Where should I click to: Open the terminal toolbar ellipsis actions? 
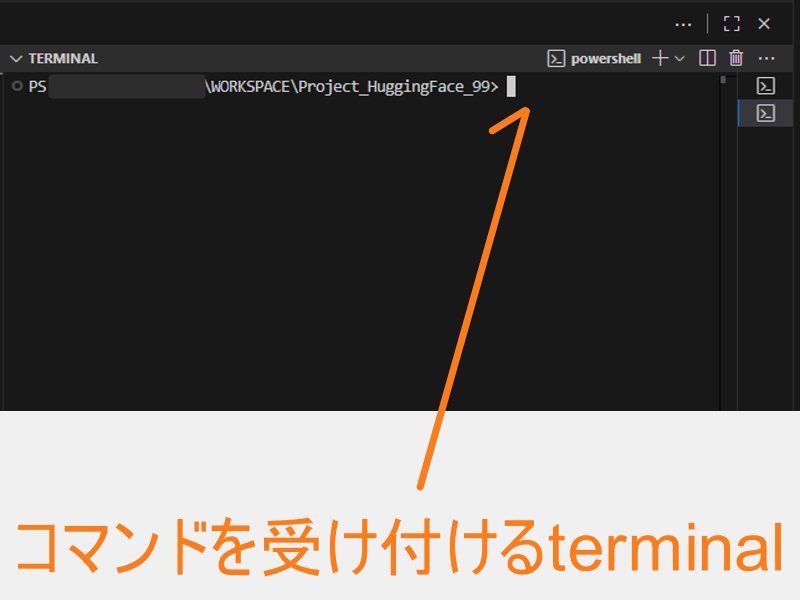tap(767, 58)
